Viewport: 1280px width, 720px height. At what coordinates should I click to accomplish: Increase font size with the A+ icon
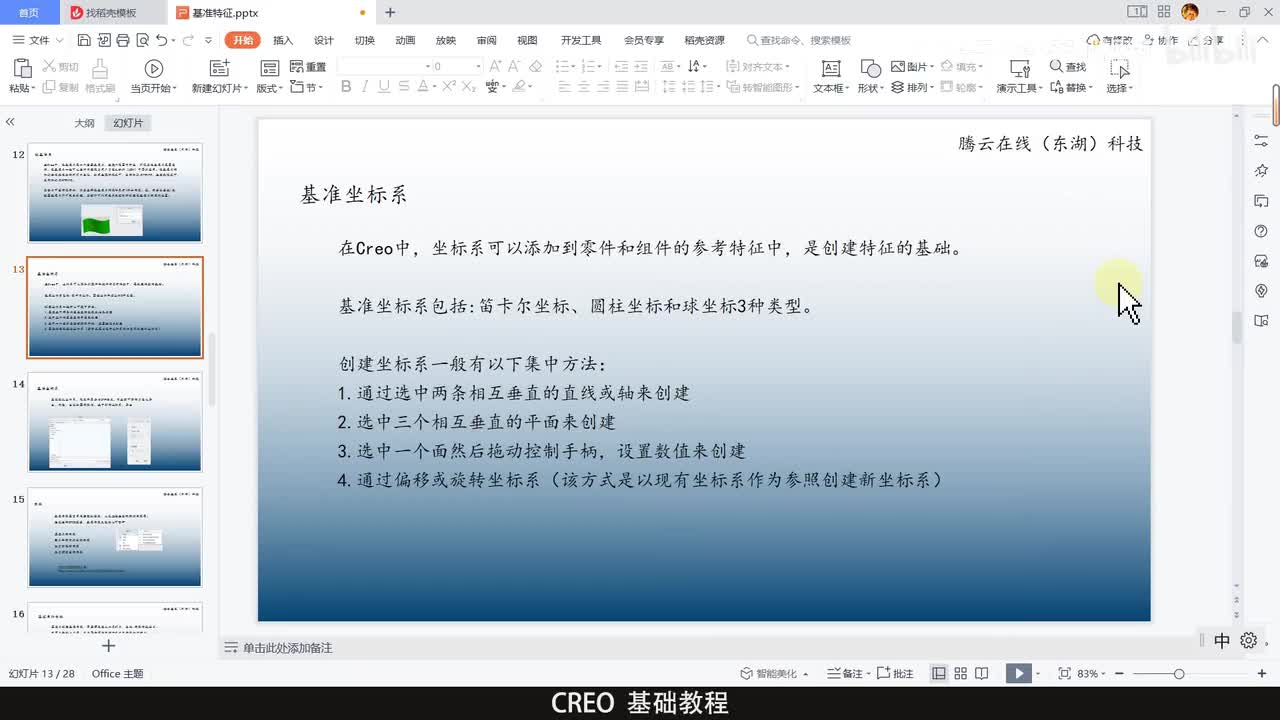[x=496, y=66]
